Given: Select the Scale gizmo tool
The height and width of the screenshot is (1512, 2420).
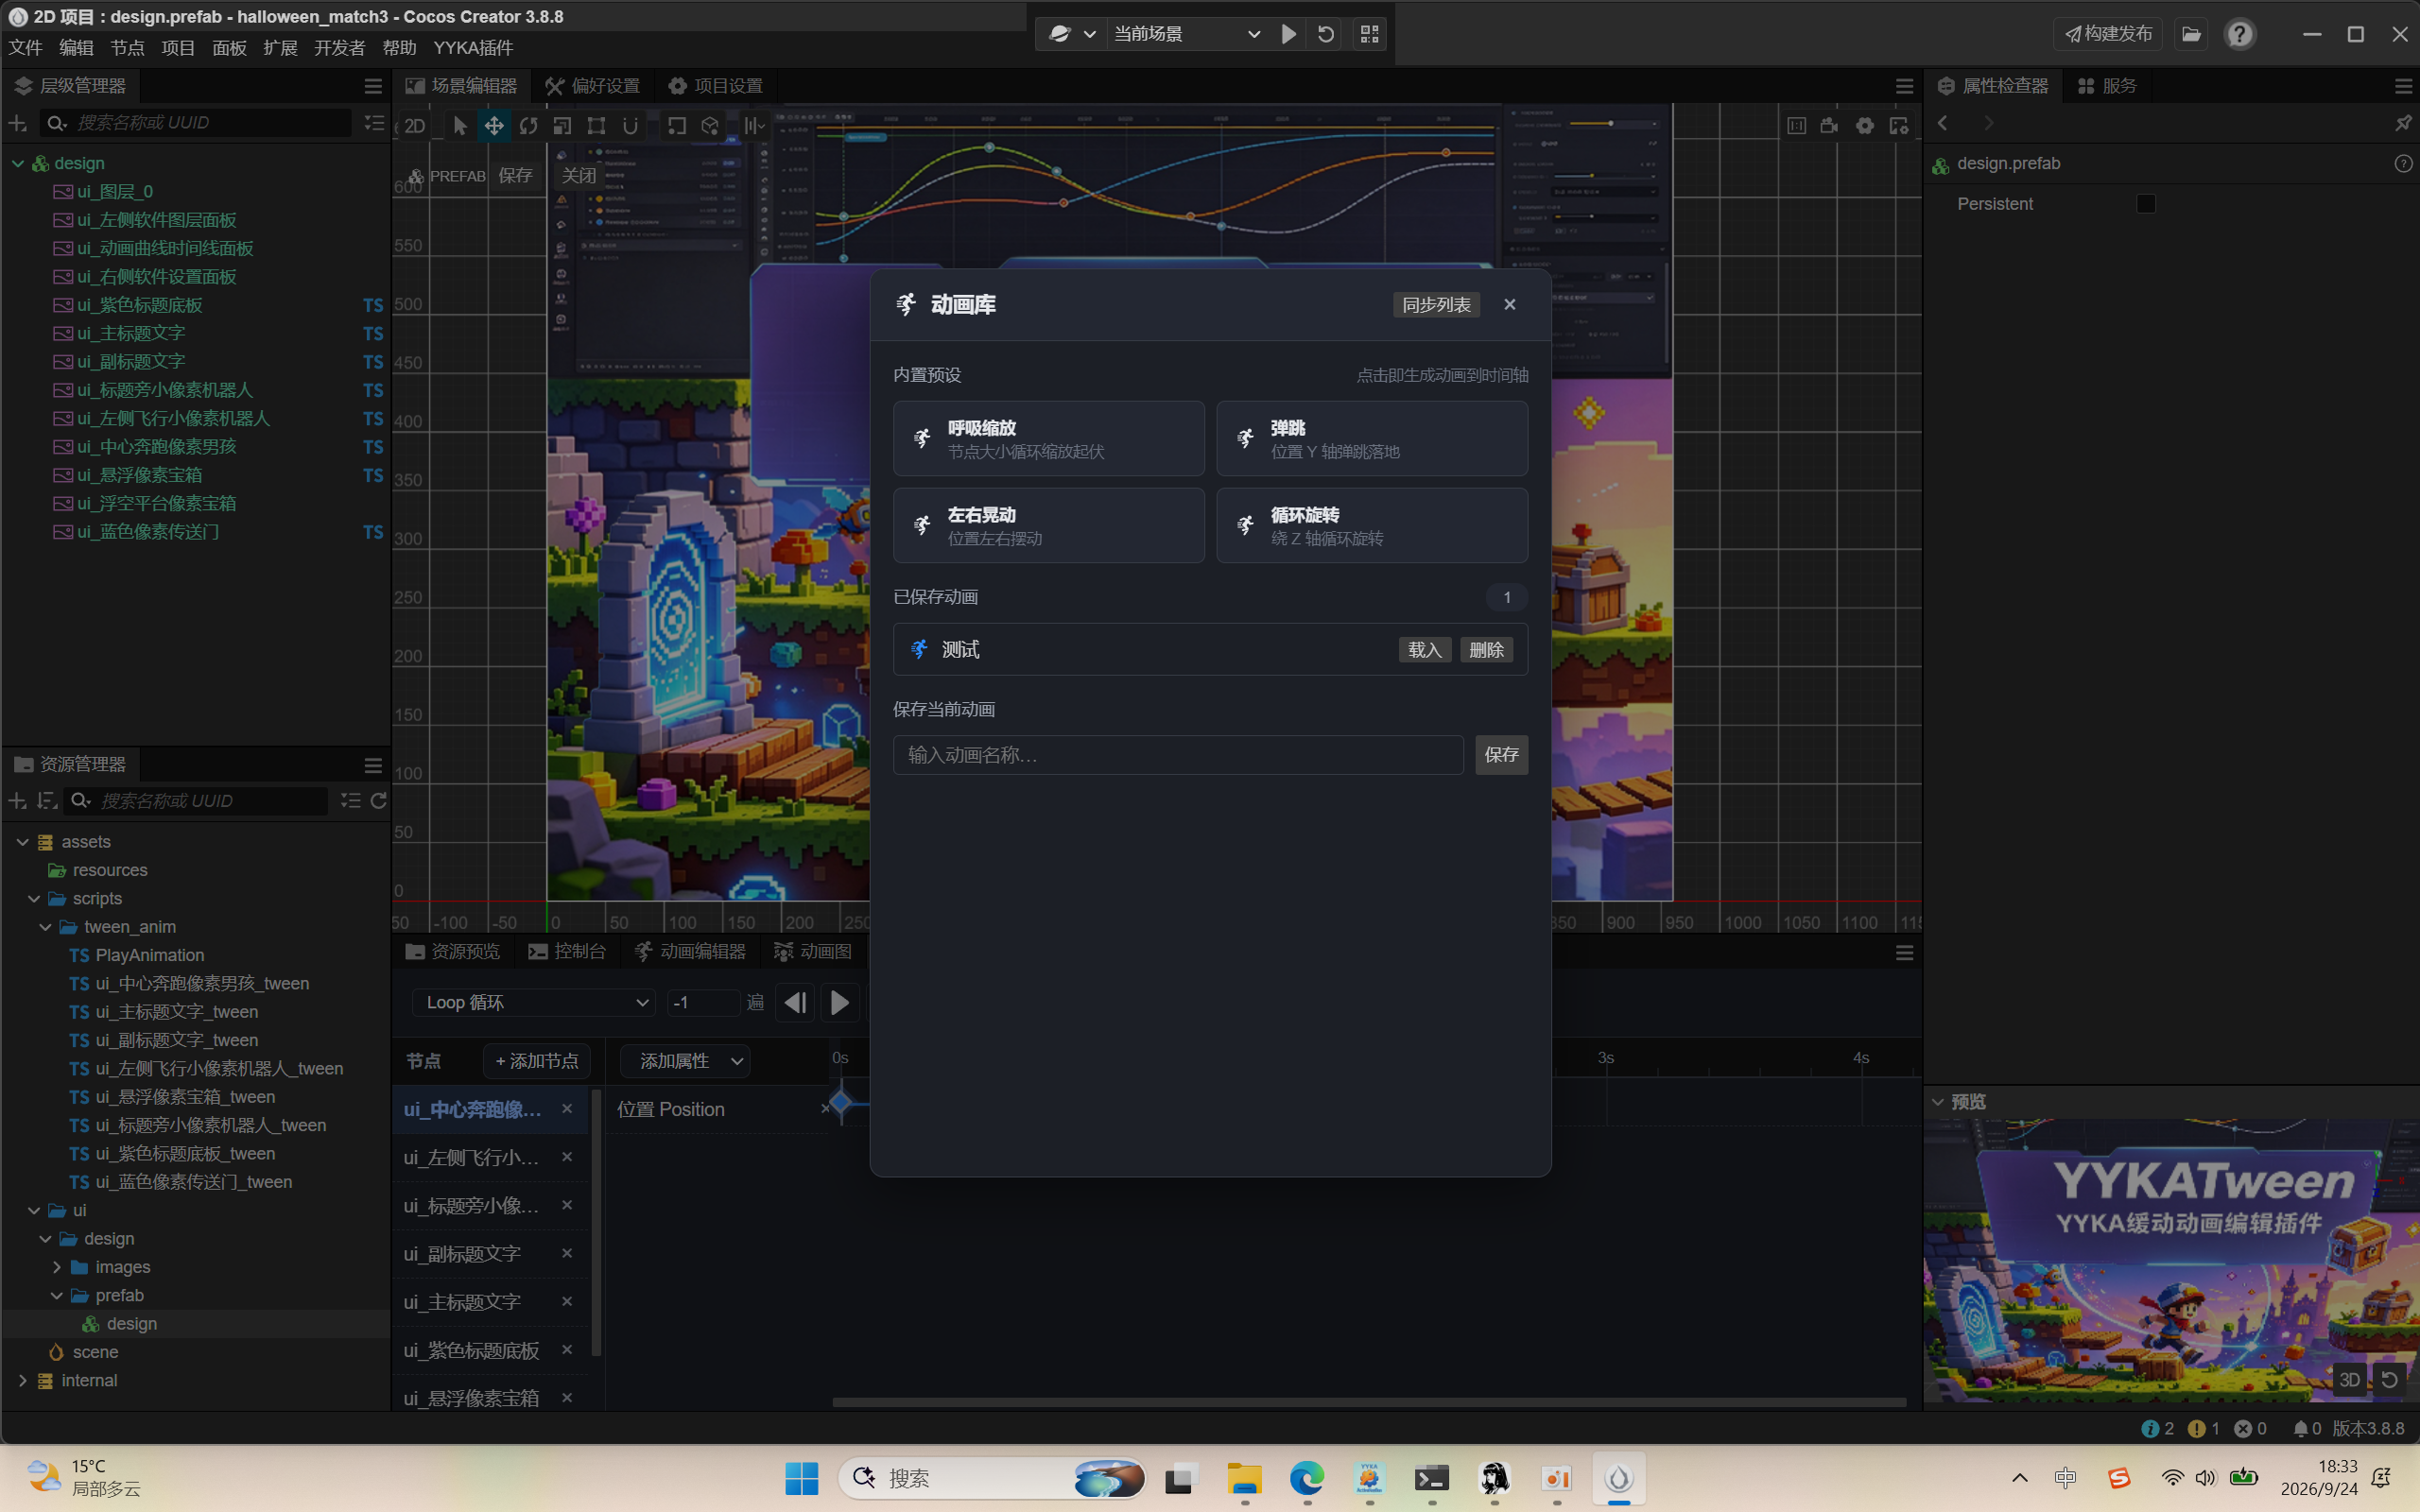Looking at the screenshot, I should pyautogui.click(x=562, y=126).
